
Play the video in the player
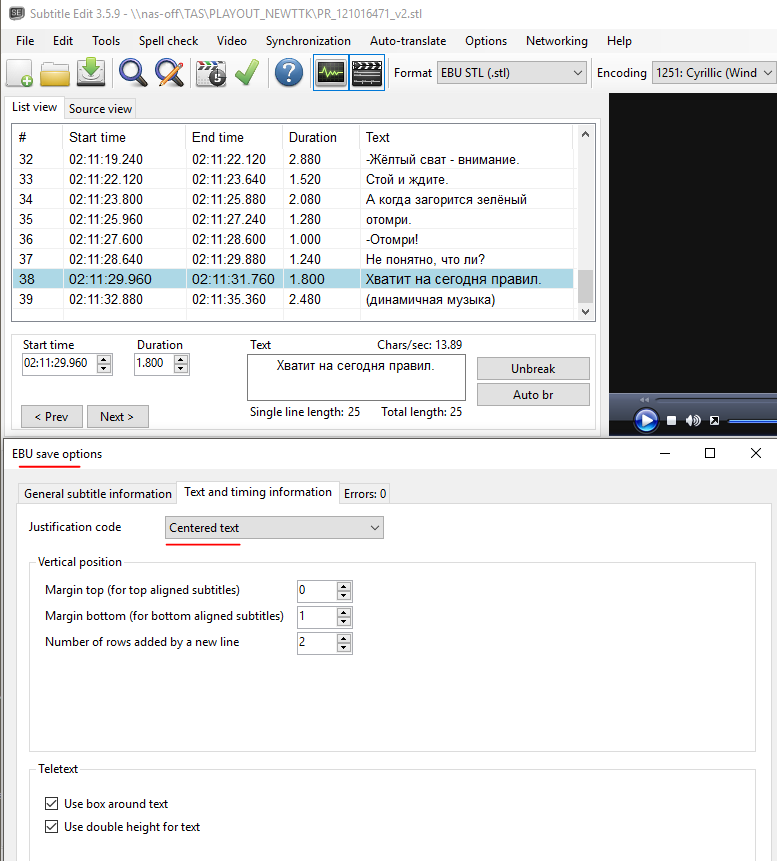point(646,421)
